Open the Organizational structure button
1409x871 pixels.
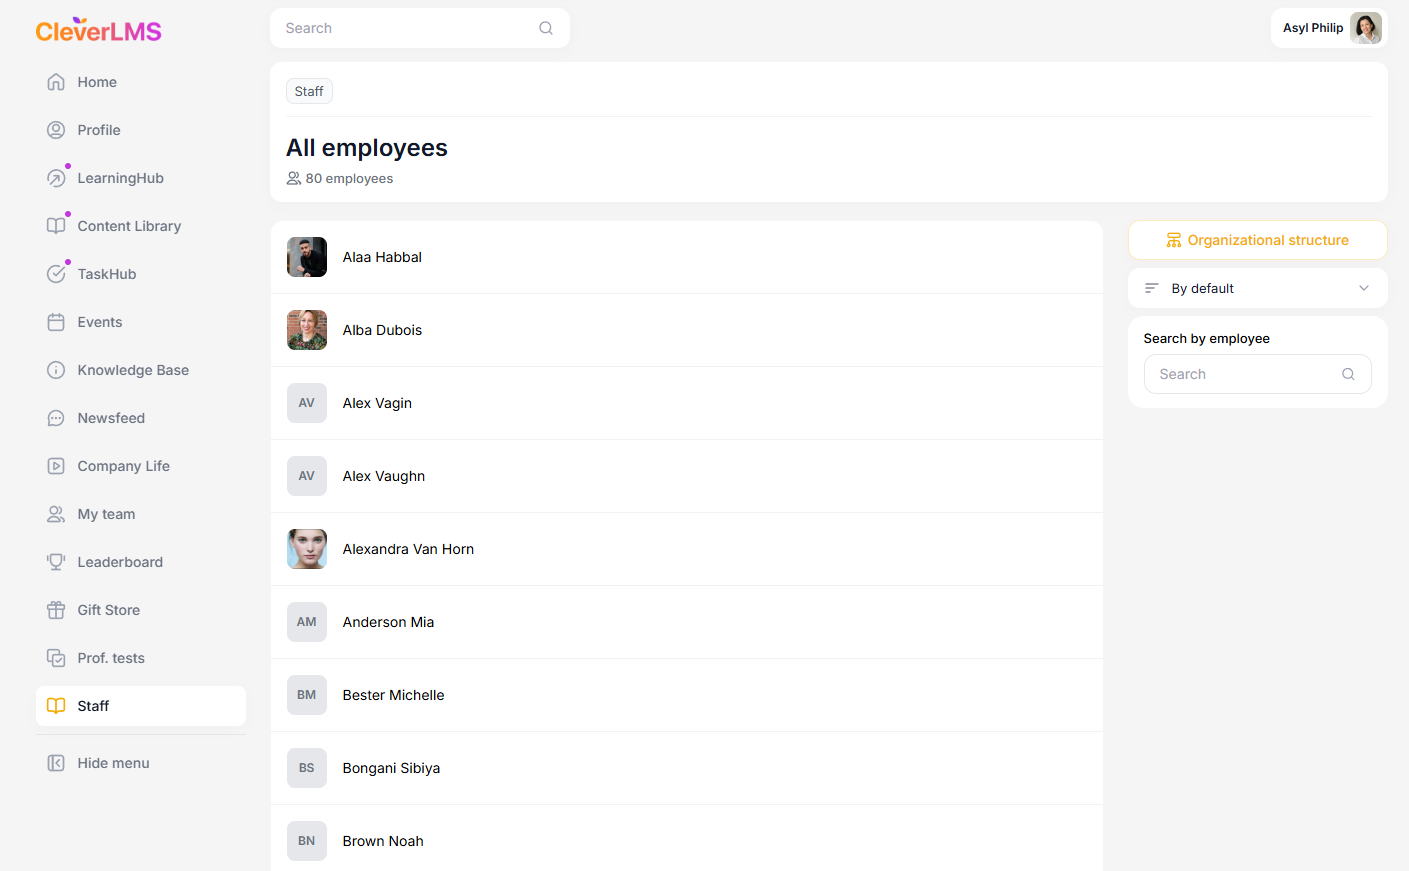1257,240
